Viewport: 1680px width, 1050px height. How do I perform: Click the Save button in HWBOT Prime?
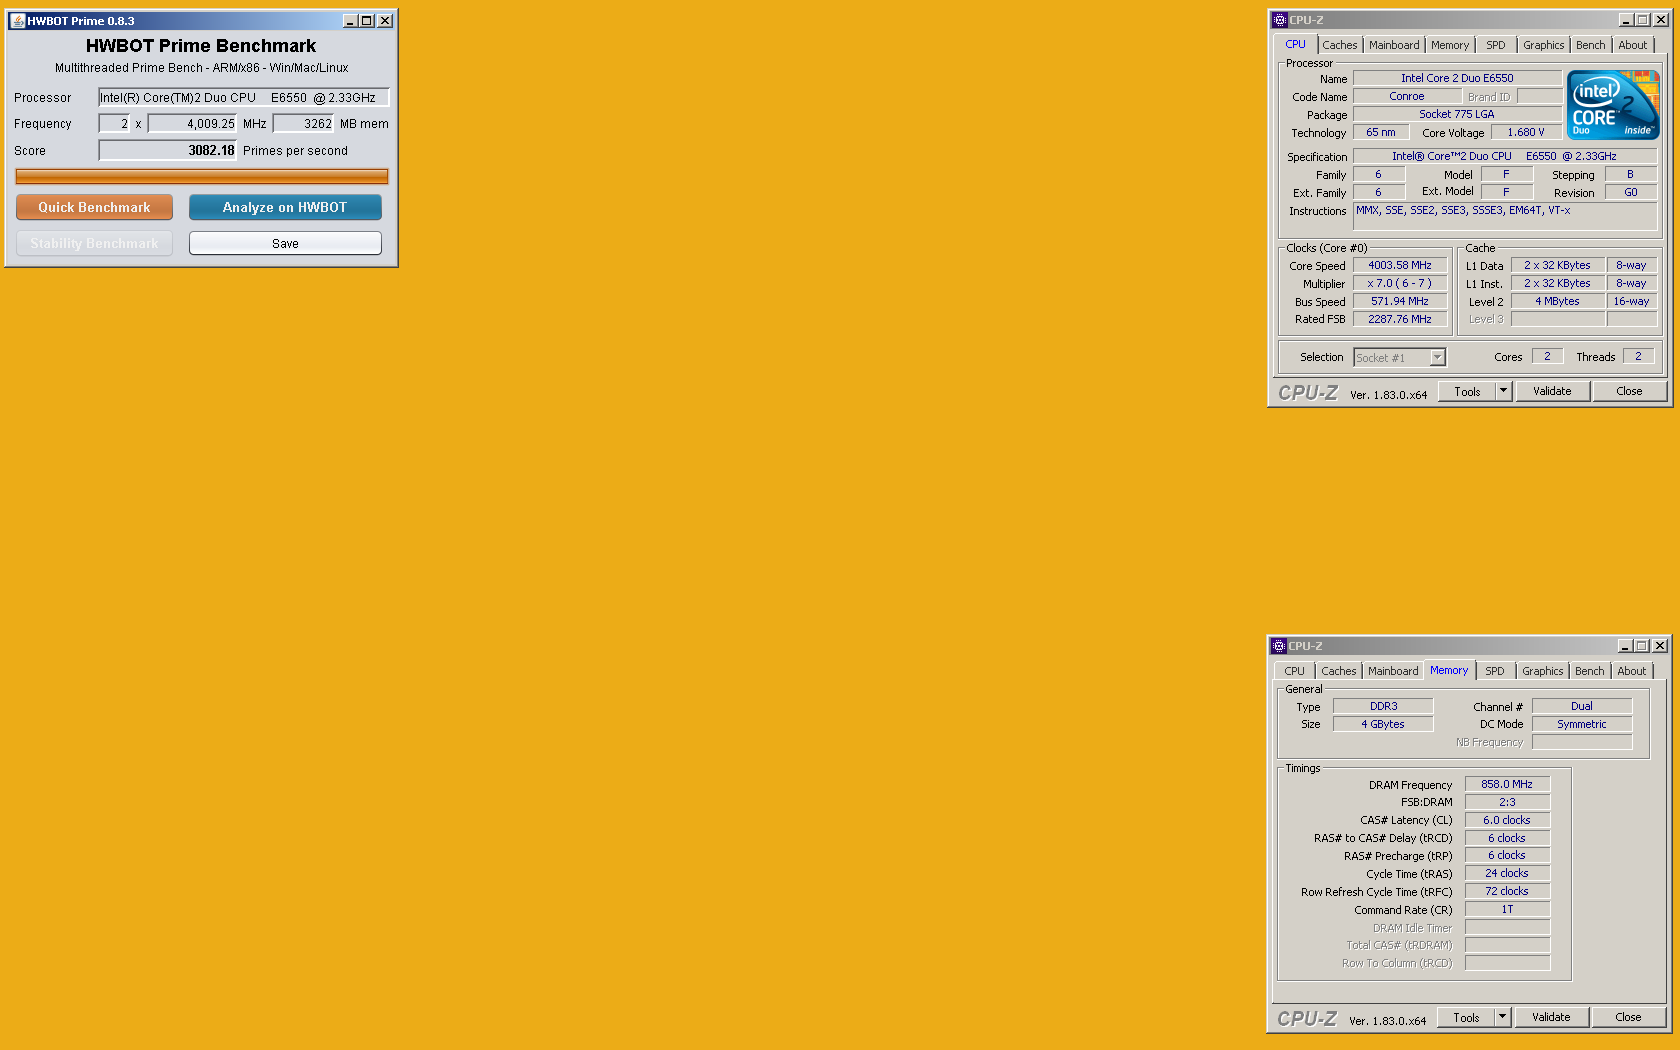(285, 243)
